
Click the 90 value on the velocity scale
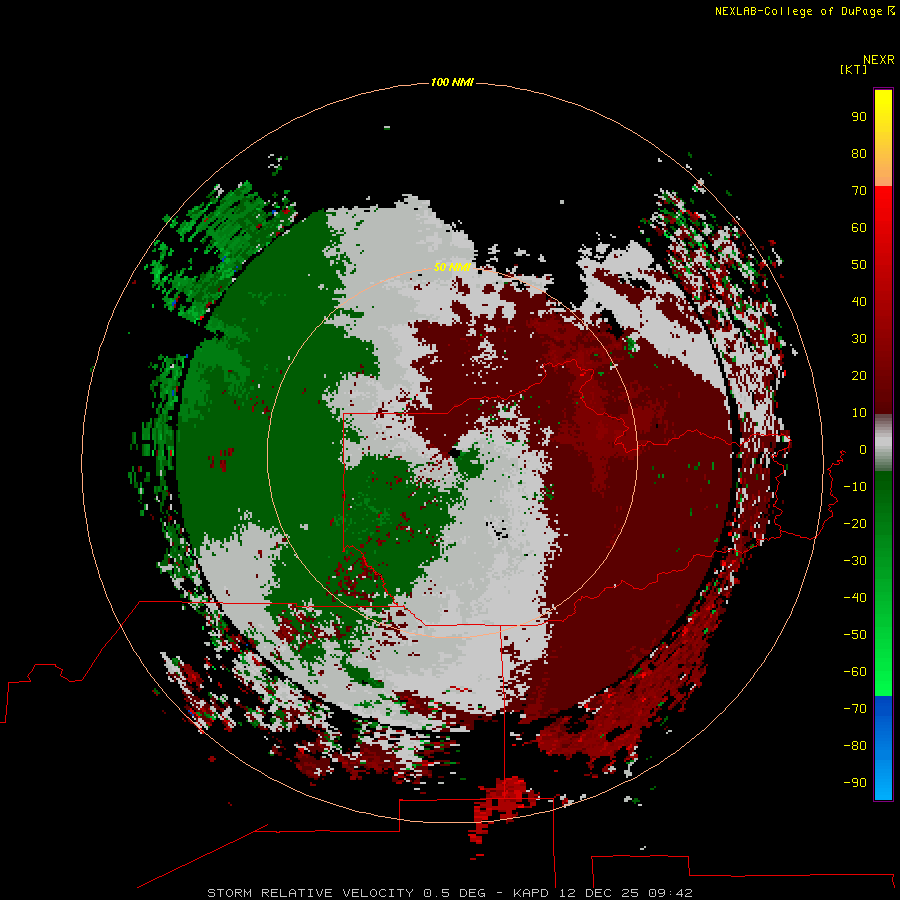859,117
